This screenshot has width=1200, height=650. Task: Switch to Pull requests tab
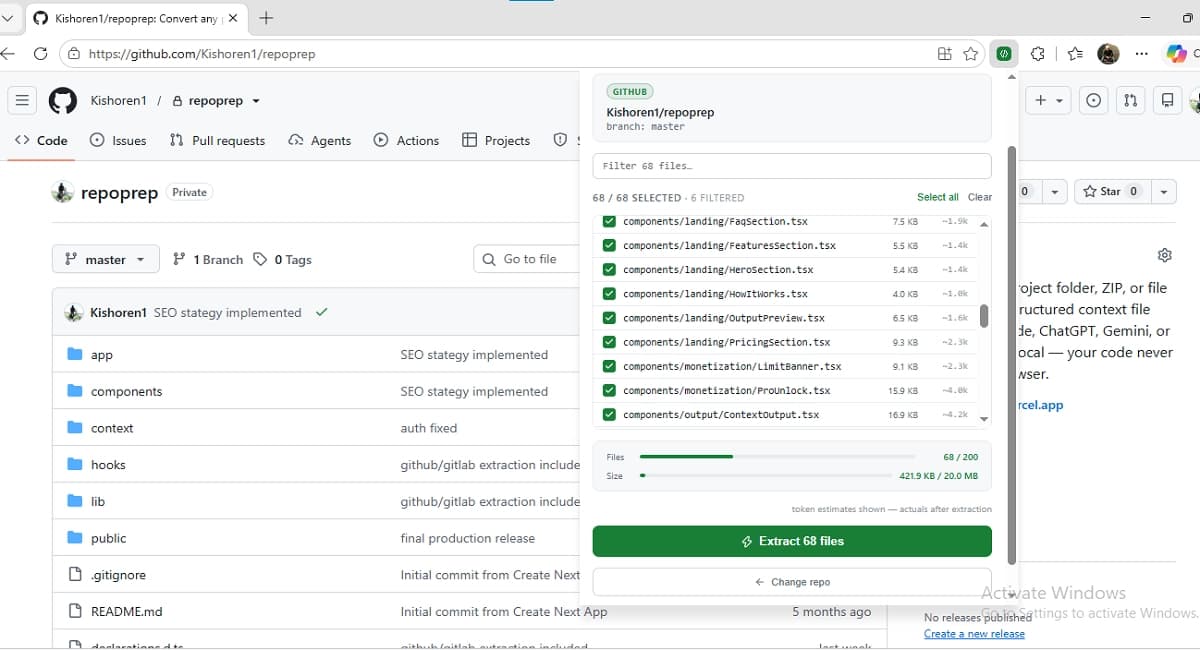click(217, 140)
